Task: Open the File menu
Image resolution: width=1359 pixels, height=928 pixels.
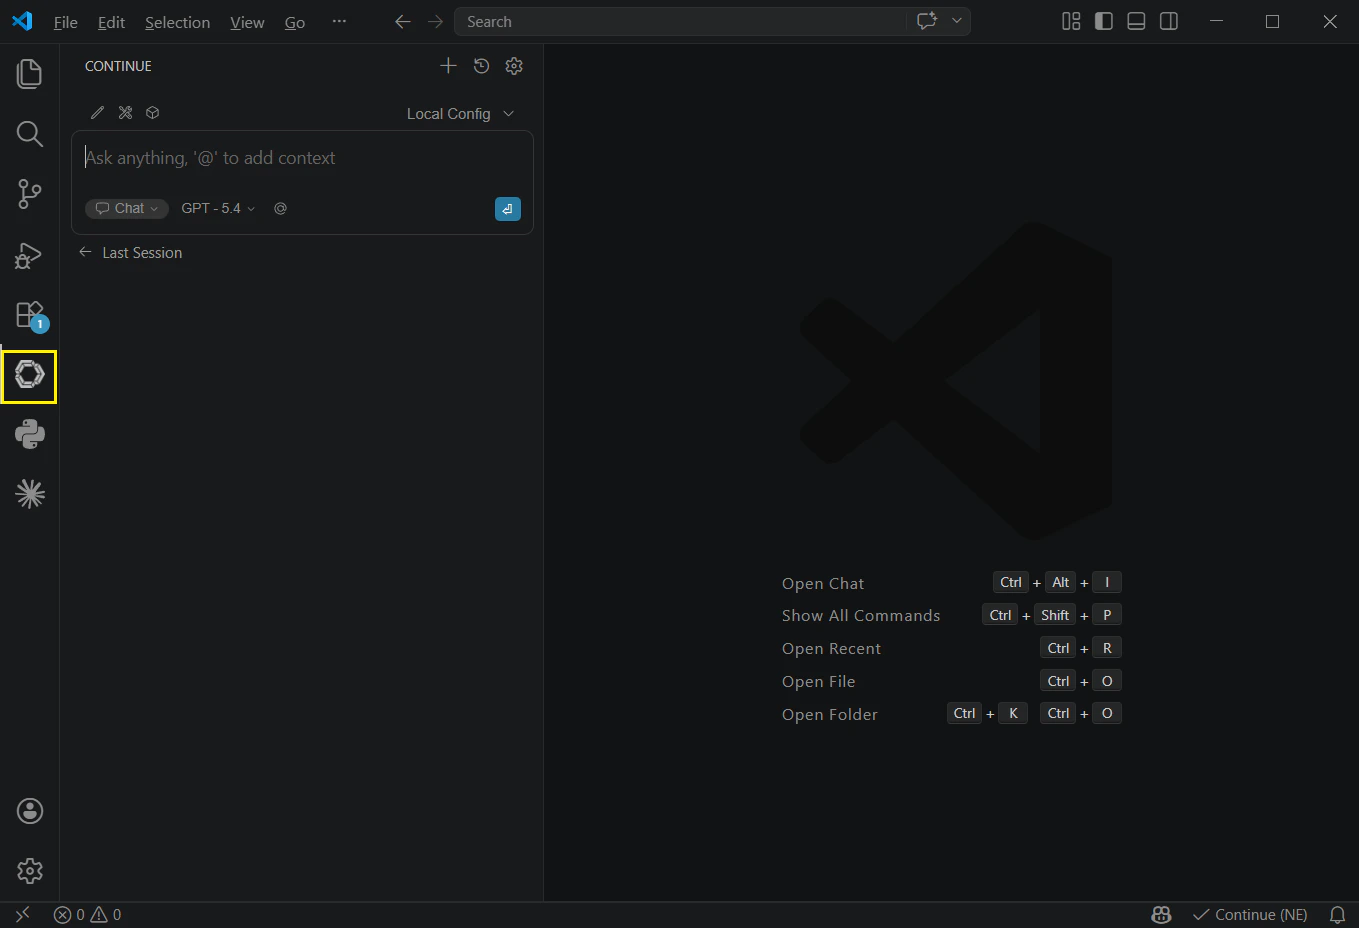Action: pyautogui.click(x=66, y=22)
